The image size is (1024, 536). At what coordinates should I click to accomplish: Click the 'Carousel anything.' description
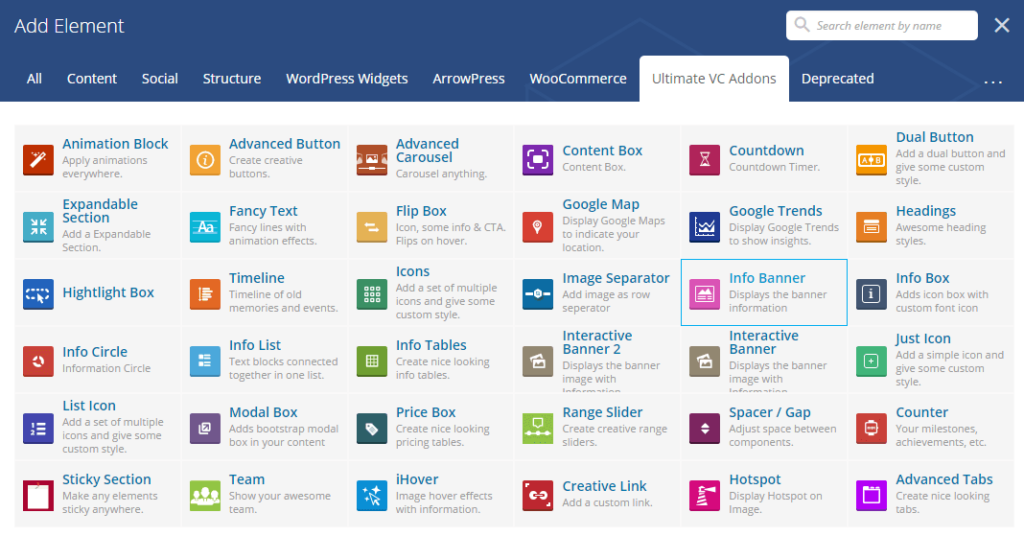coord(441,174)
